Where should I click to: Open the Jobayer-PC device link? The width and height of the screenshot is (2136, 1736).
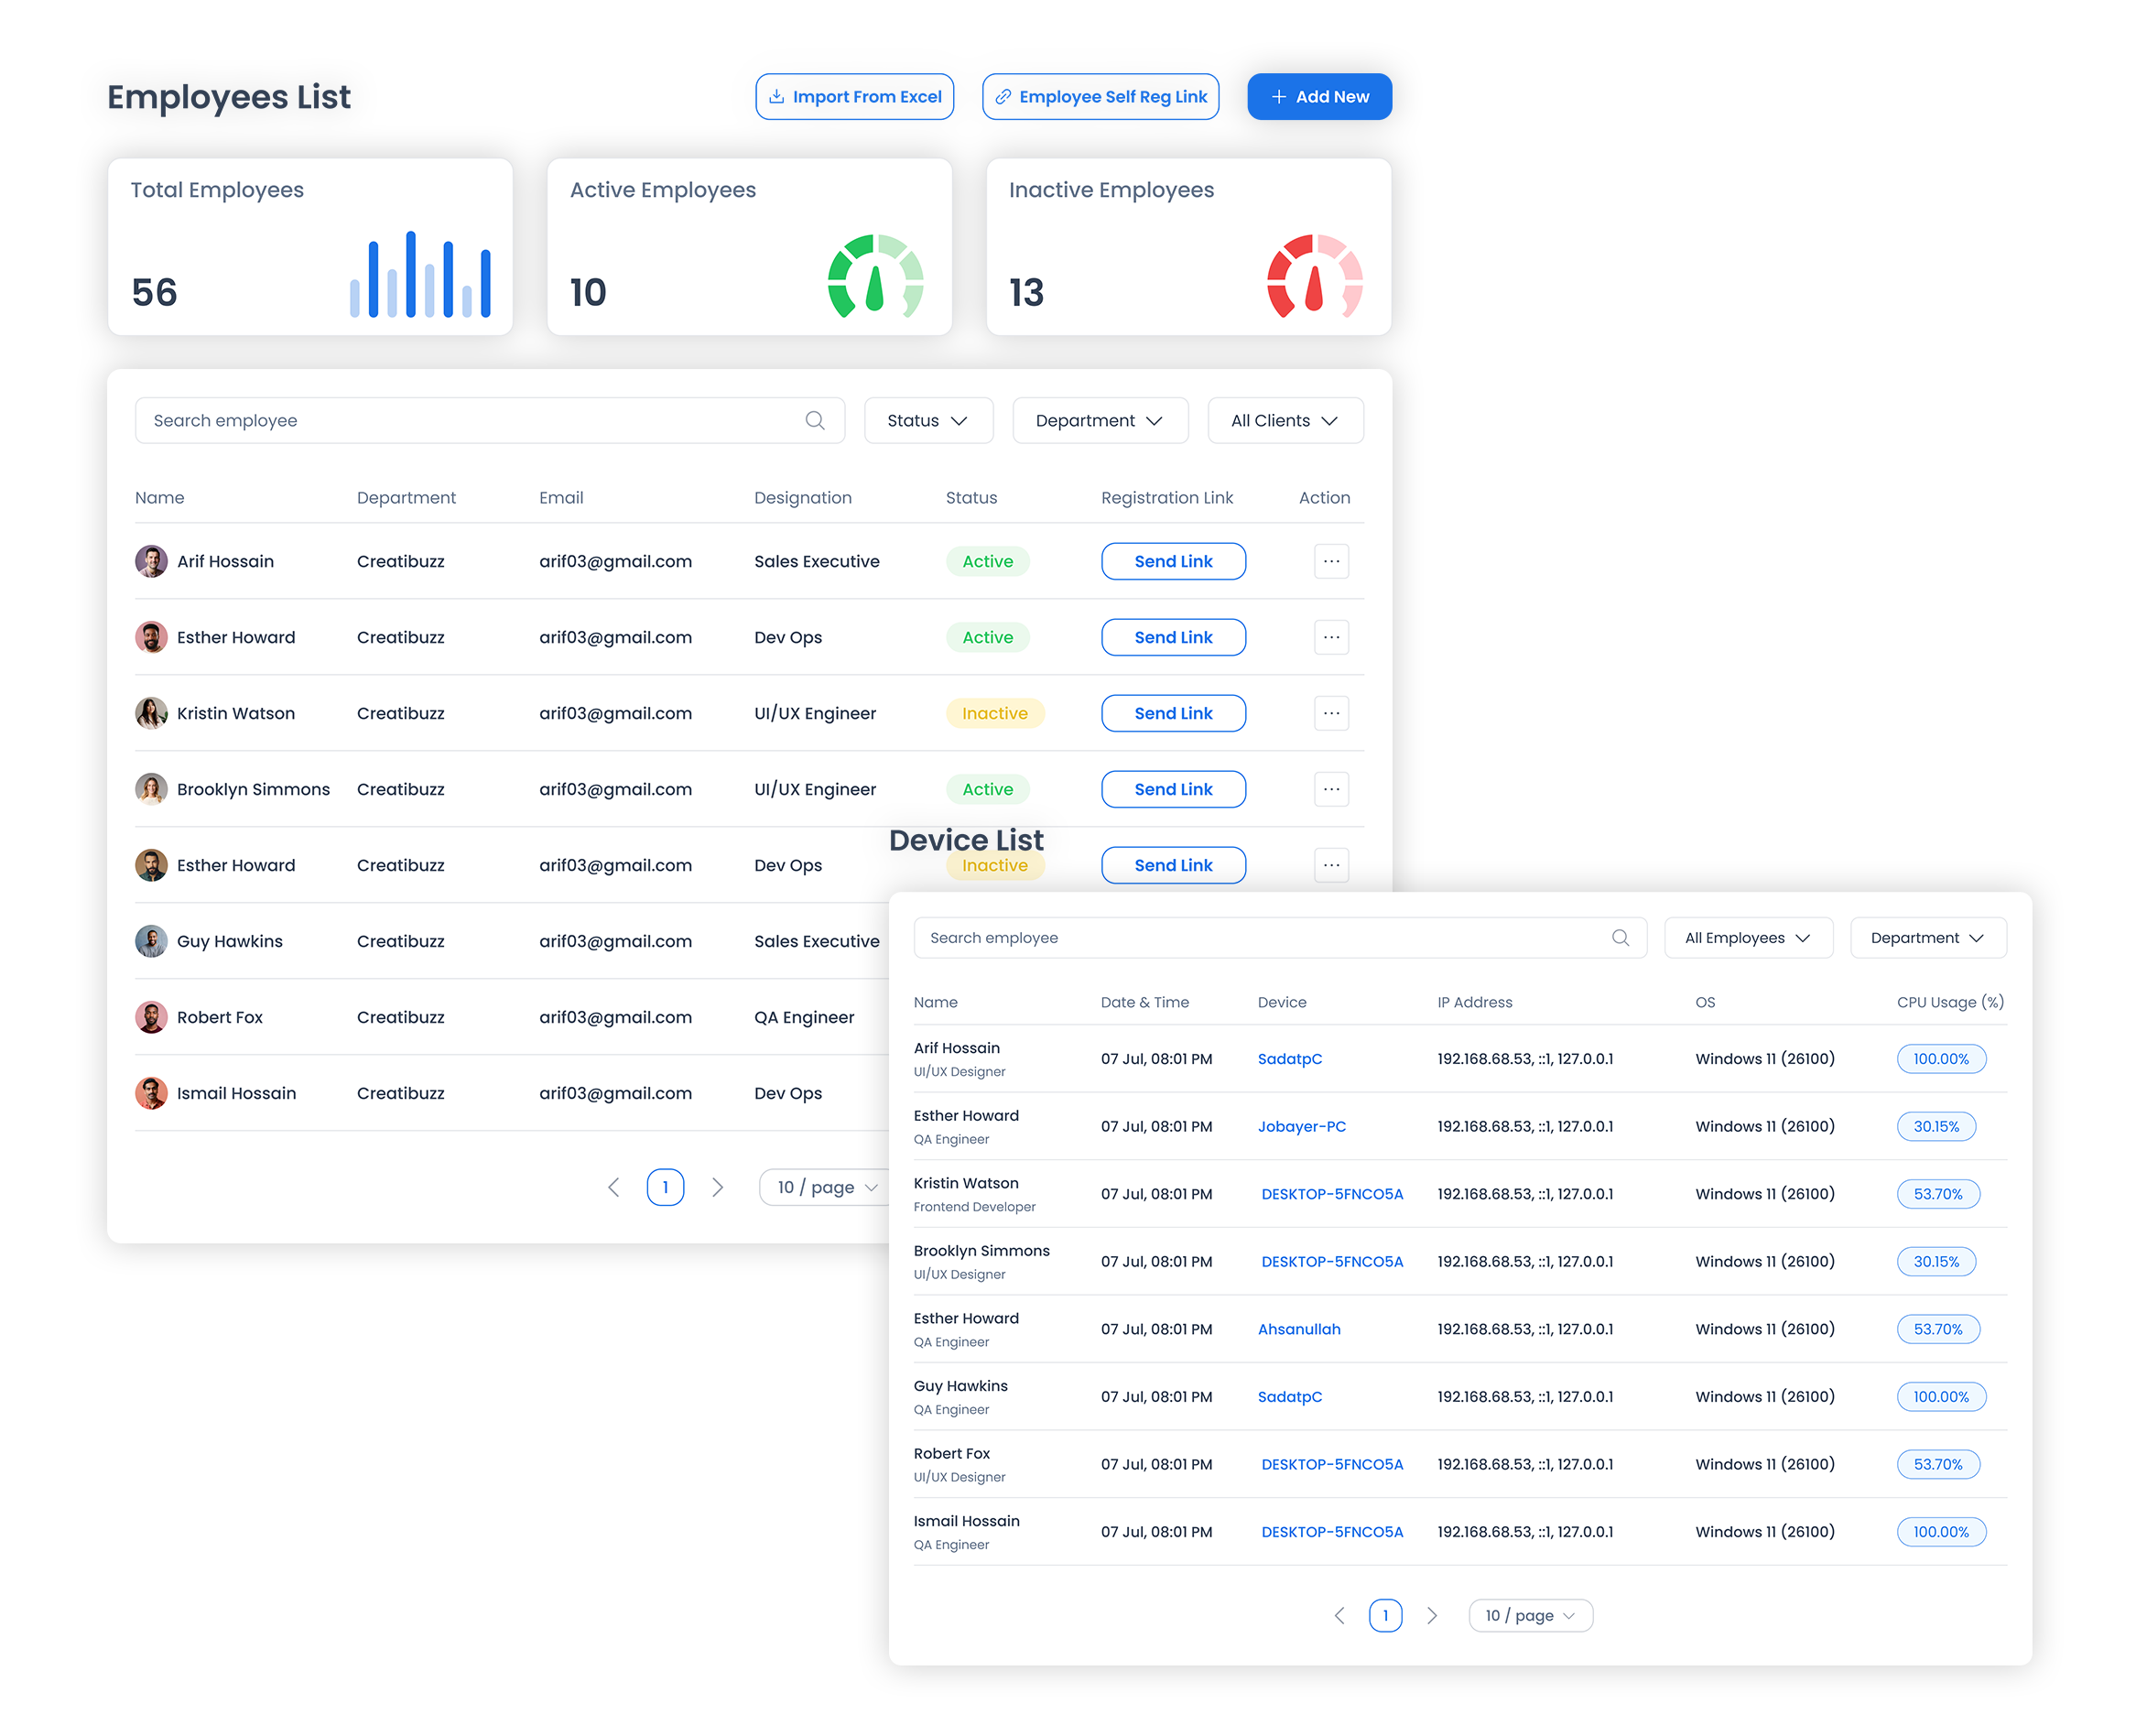(1301, 1127)
